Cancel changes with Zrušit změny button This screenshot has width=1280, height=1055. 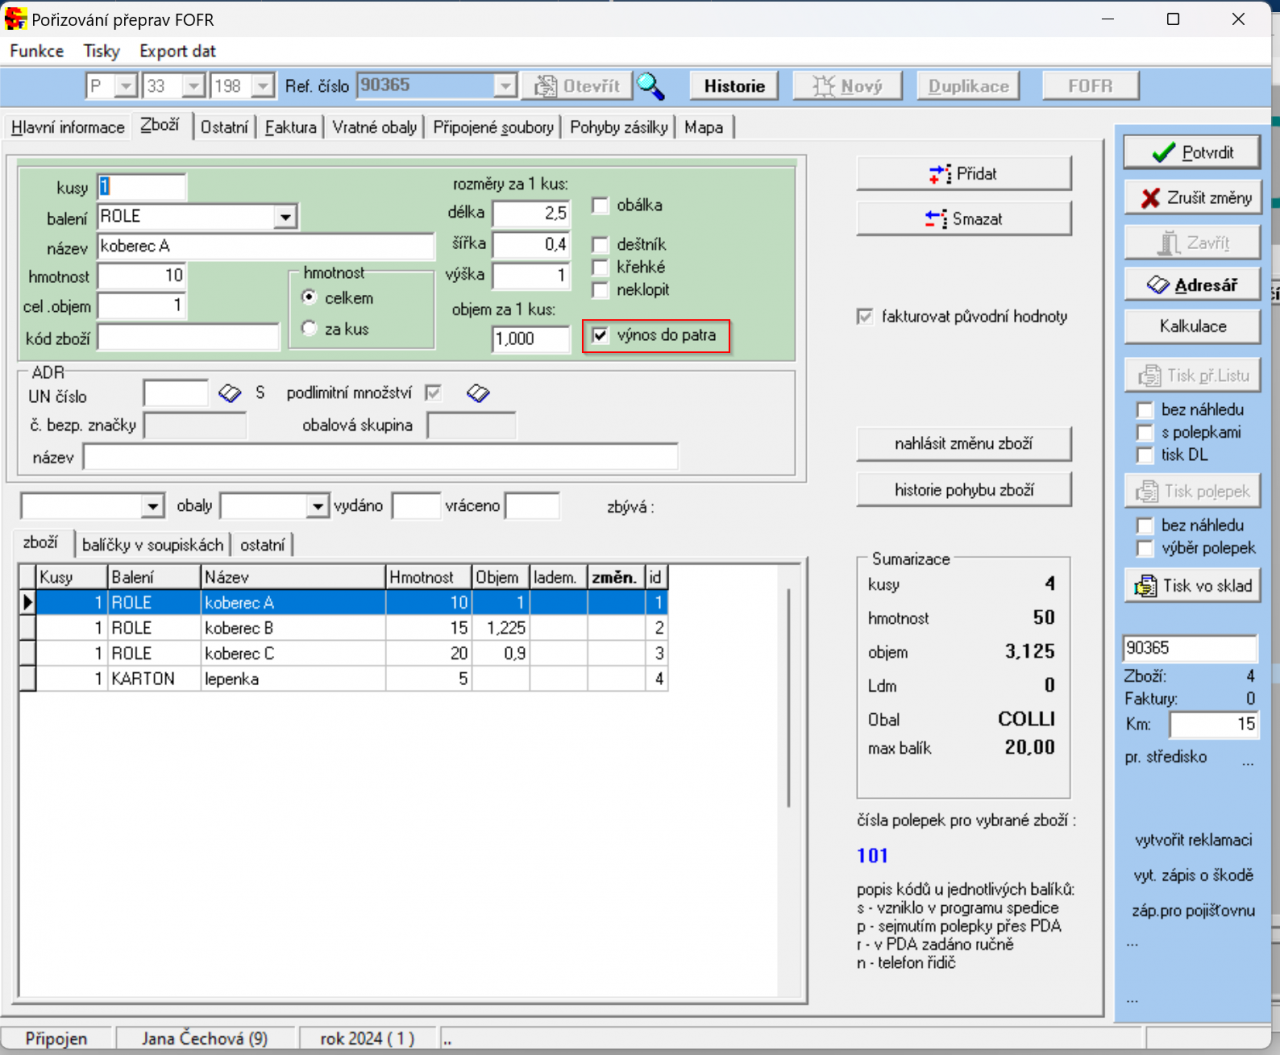(x=1192, y=198)
